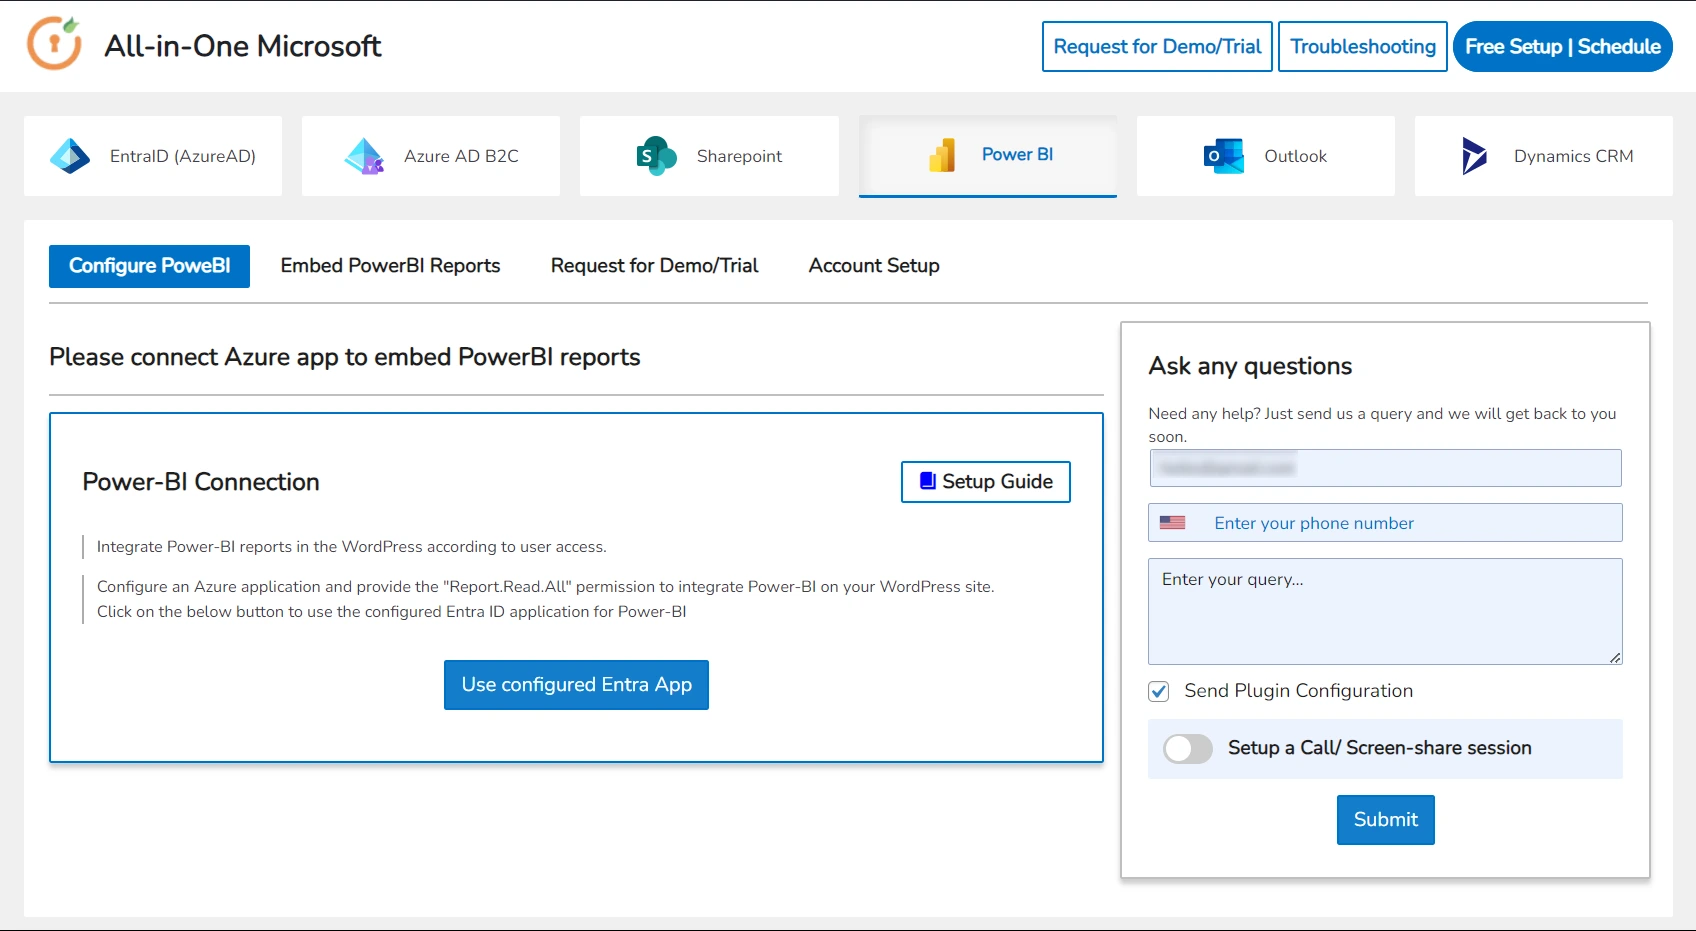Click Request for Demo/Trial header button
The height and width of the screenshot is (931, 1696).
point(1157,47)
